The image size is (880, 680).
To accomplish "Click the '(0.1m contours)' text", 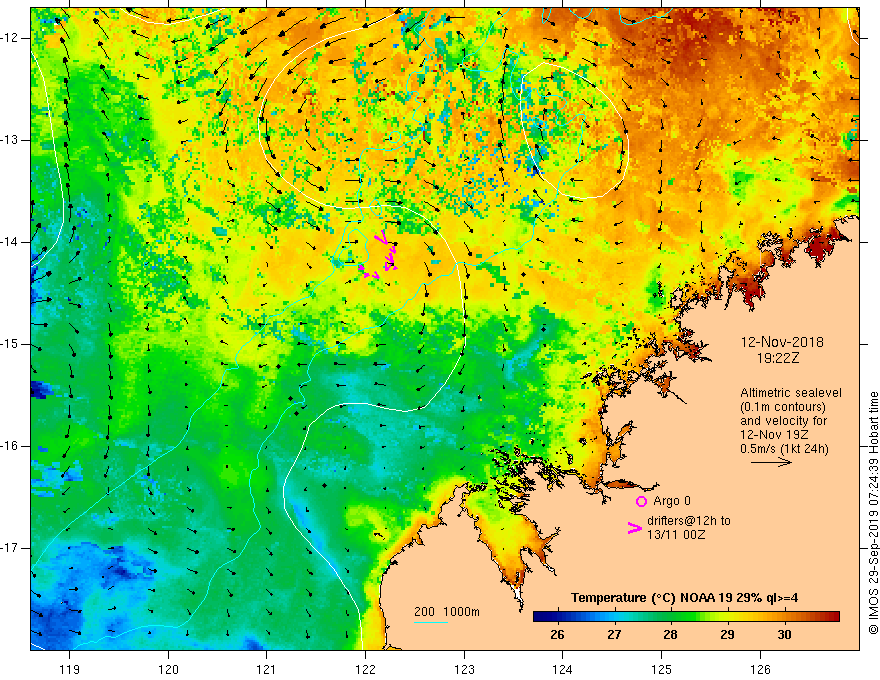I will point(783,407).
